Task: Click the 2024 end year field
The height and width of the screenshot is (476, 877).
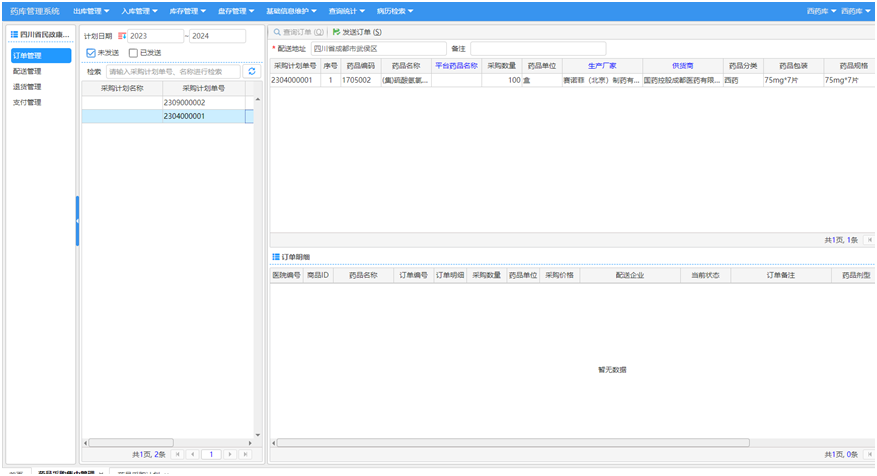Action: click(x=218, y=36)
